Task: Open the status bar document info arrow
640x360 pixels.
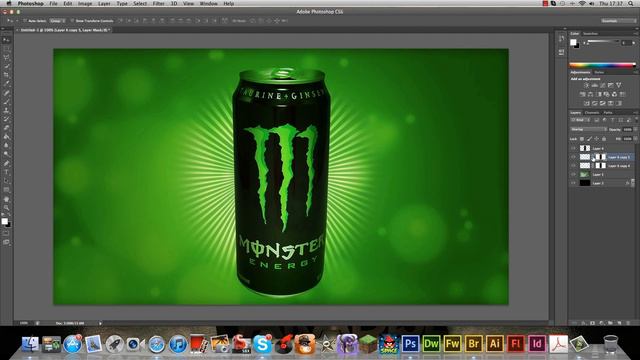Action: (100, 323)
